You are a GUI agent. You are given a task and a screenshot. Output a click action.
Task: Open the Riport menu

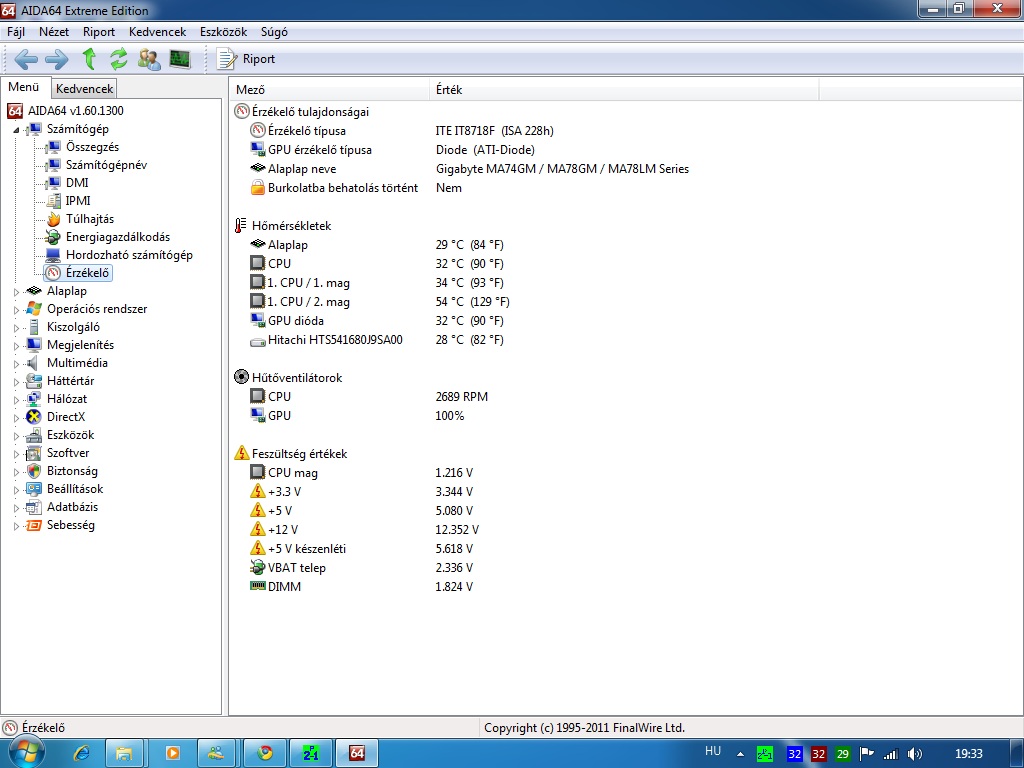[99, 32]
